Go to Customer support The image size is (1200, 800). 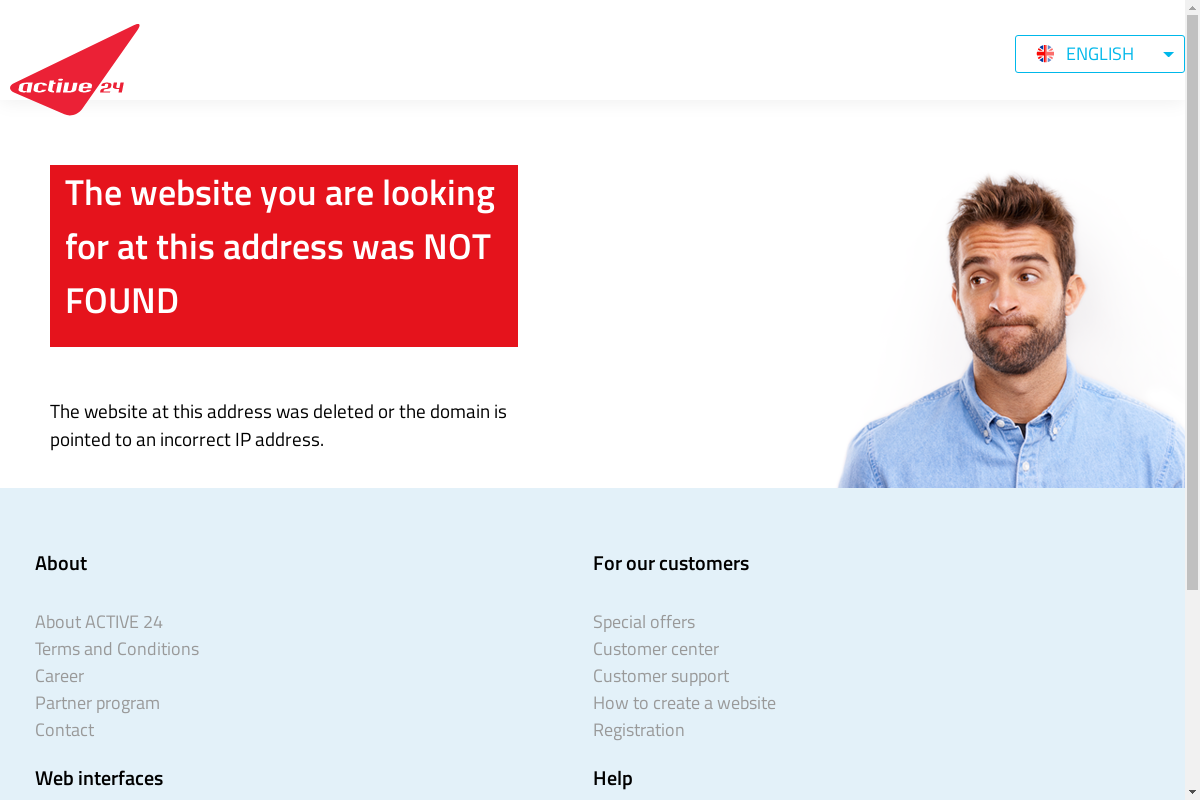661,676
